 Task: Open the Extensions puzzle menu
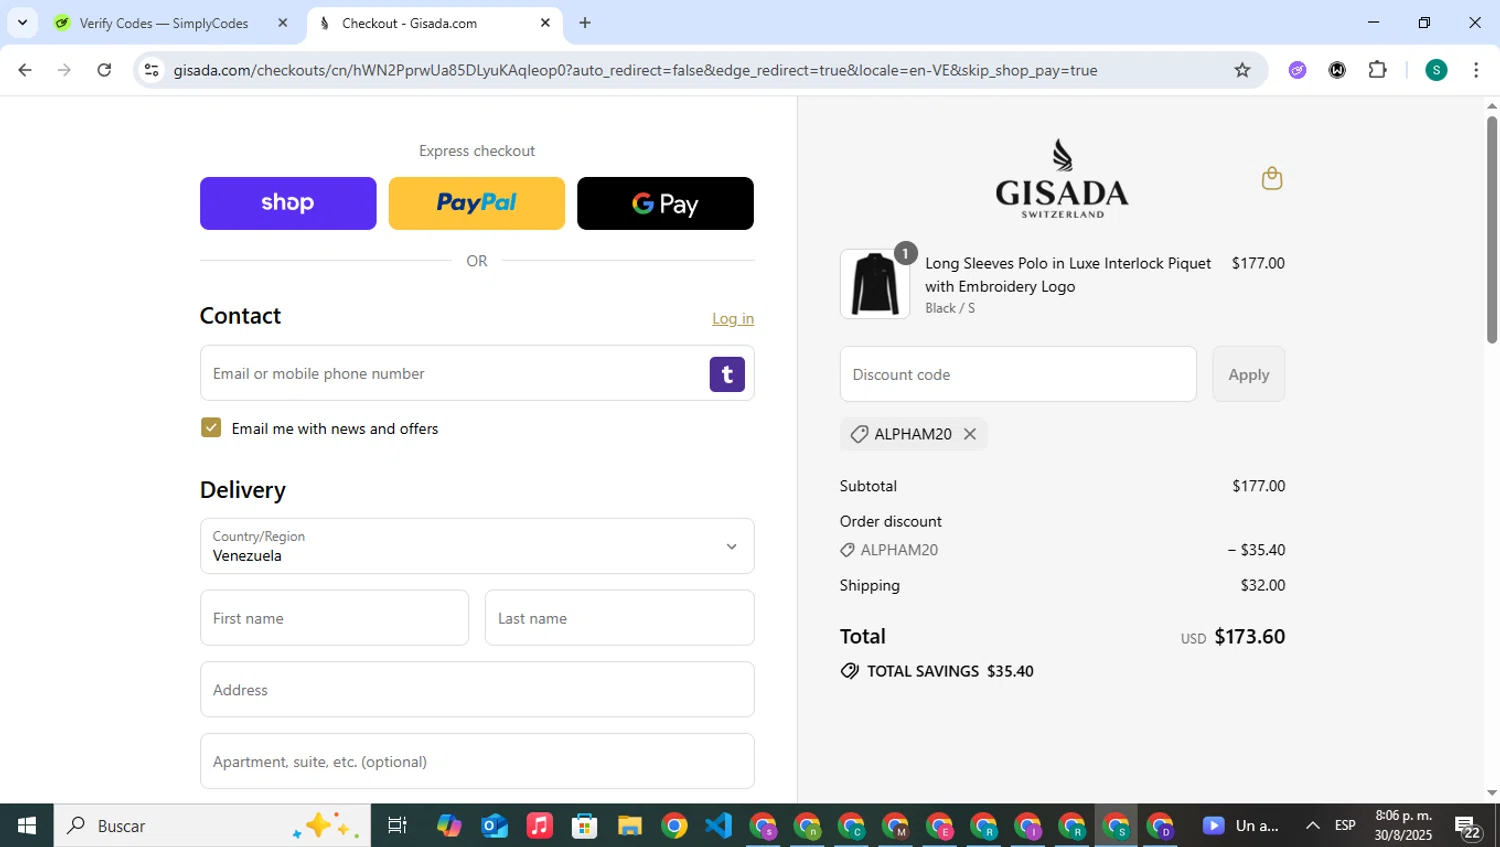1378,70
